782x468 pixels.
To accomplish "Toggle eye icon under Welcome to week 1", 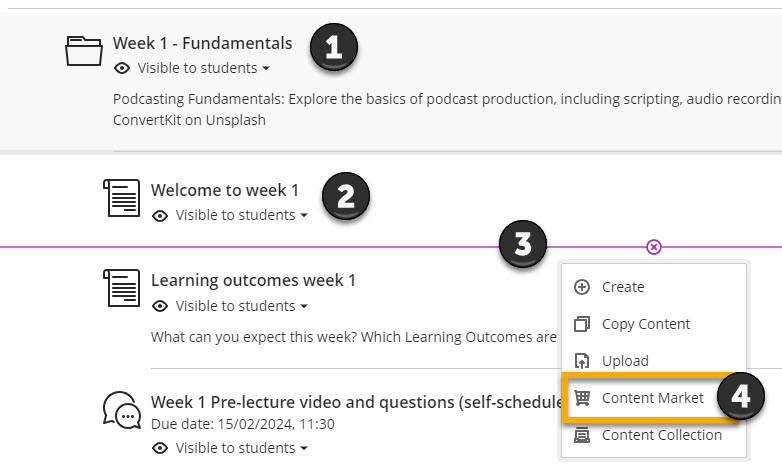I will [160, 216].
